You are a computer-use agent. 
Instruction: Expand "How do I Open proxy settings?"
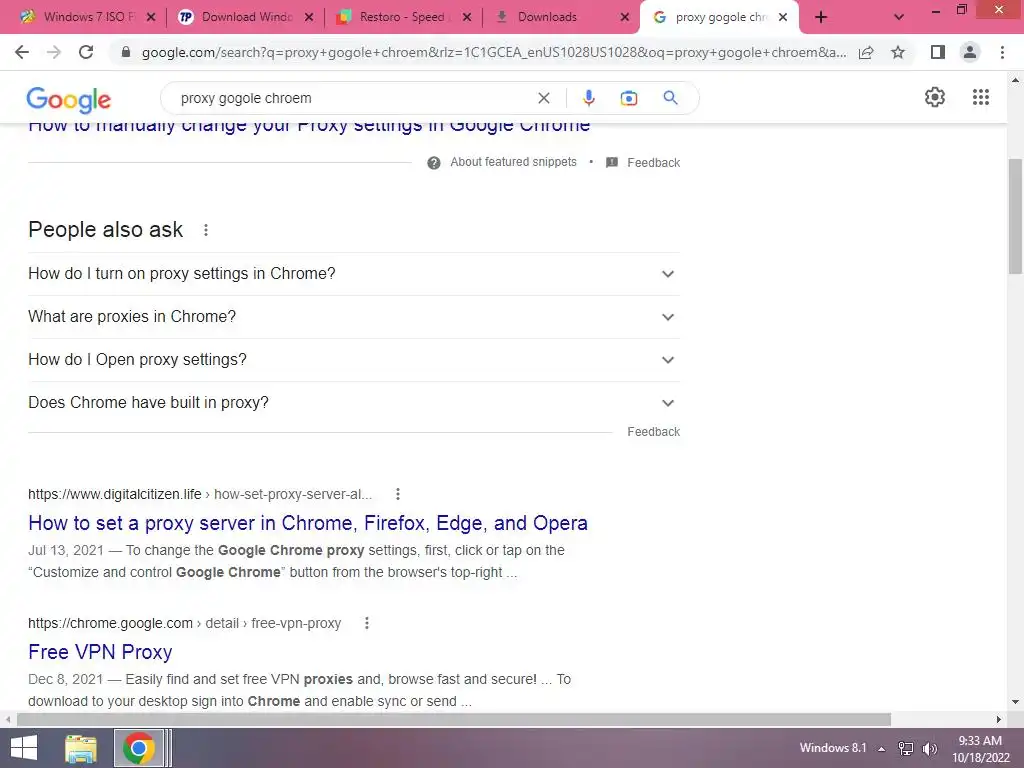[x=354, y=360]
